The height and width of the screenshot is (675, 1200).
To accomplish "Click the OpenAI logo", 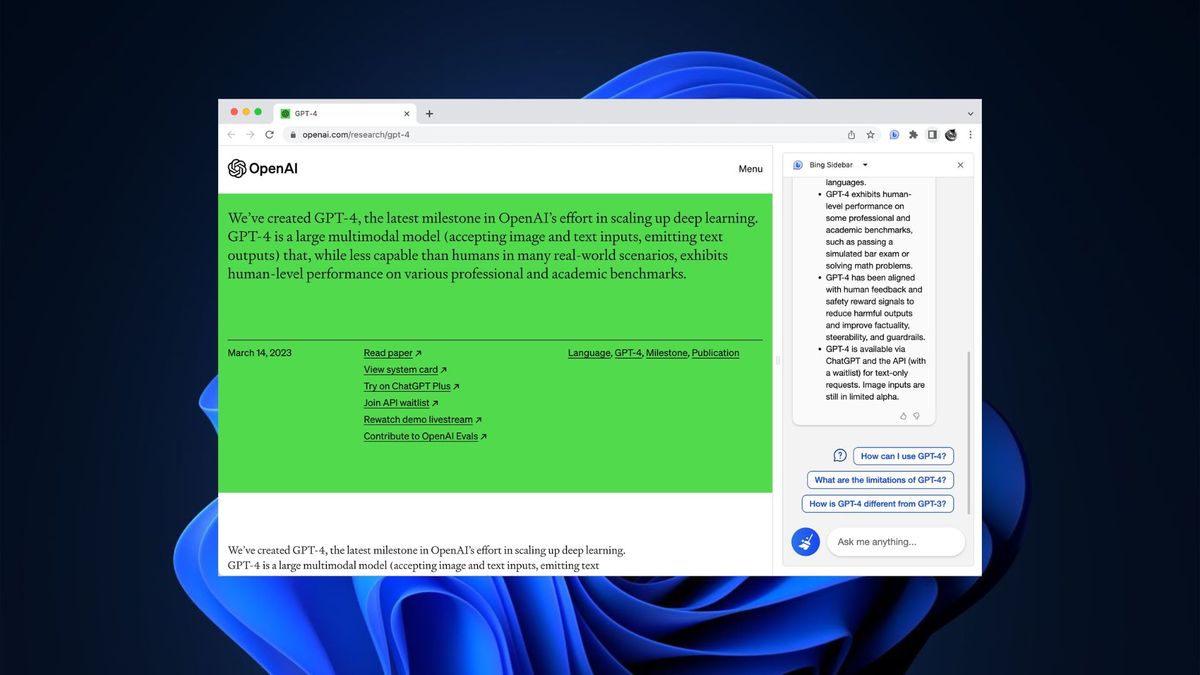I will pyautogui.click(x=263, y=168).
